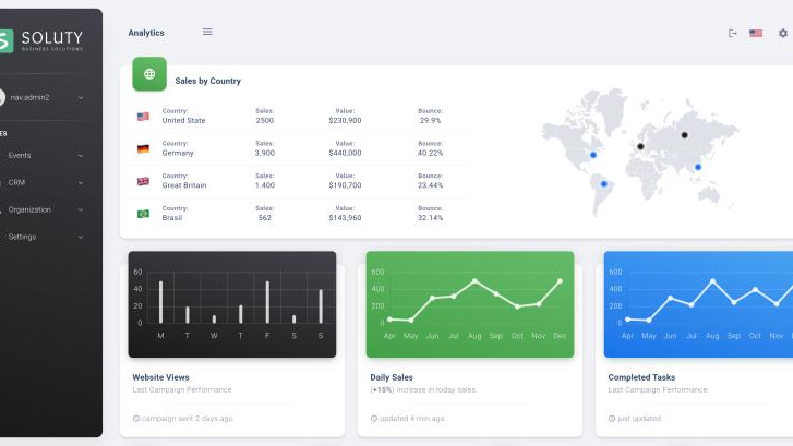
Task: Click the United States flag icon in the table
Action: tap(143, 116)
